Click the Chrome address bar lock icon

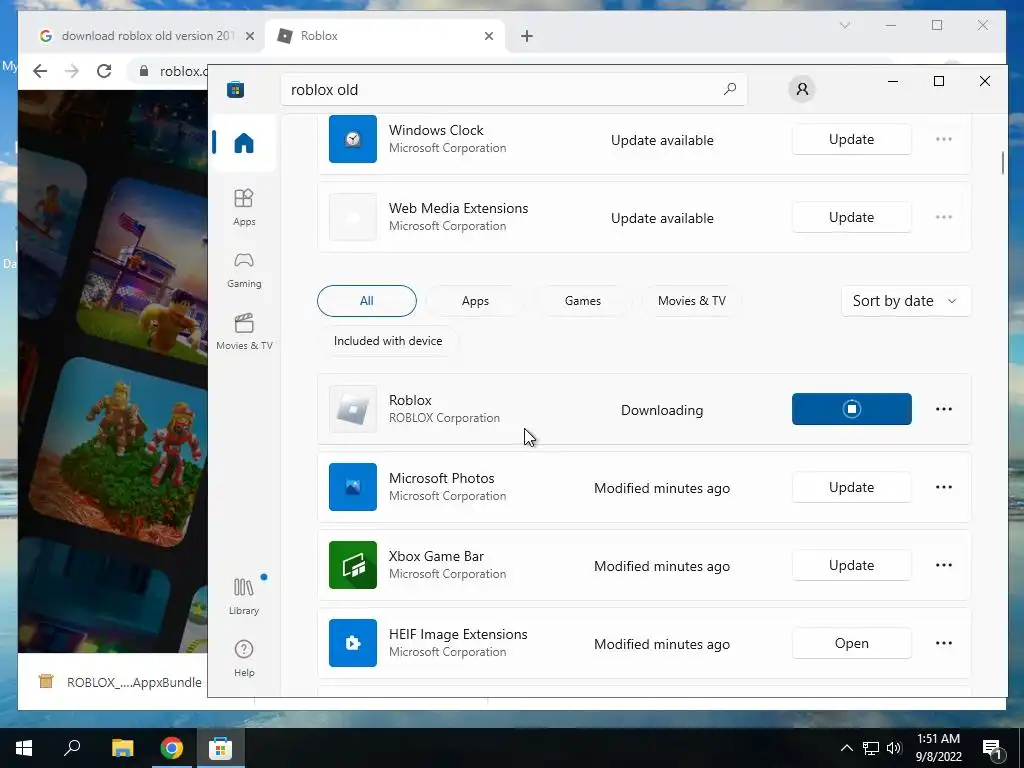click(x=144, y=71)
